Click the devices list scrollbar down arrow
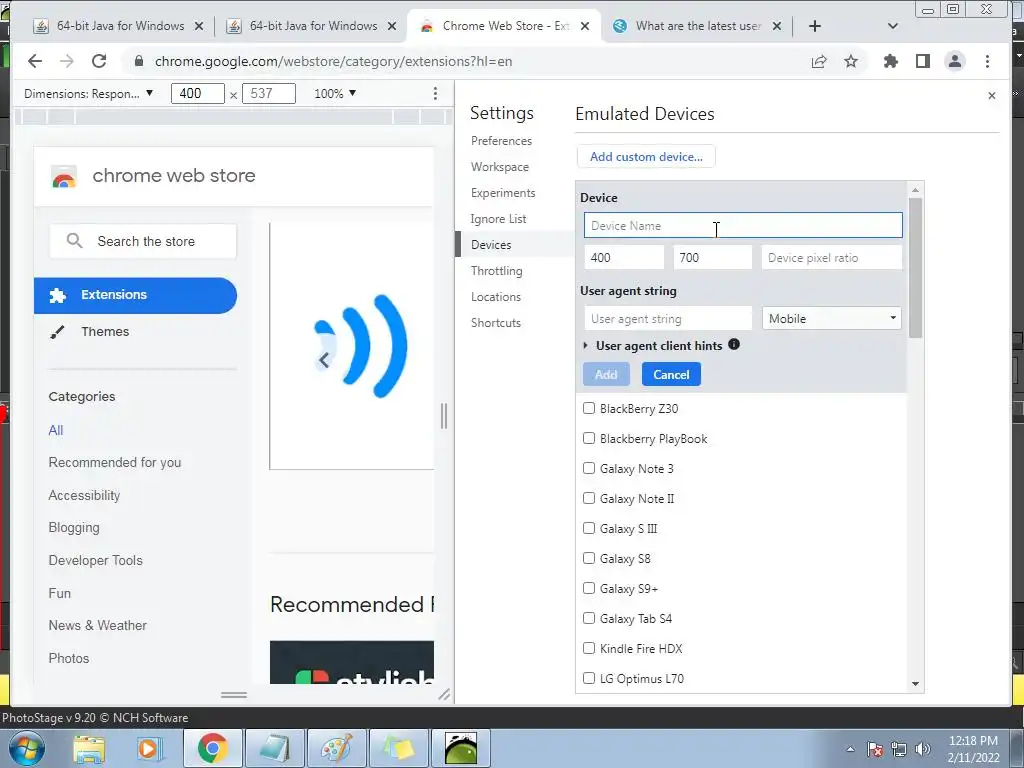 (x=916, y=684)
